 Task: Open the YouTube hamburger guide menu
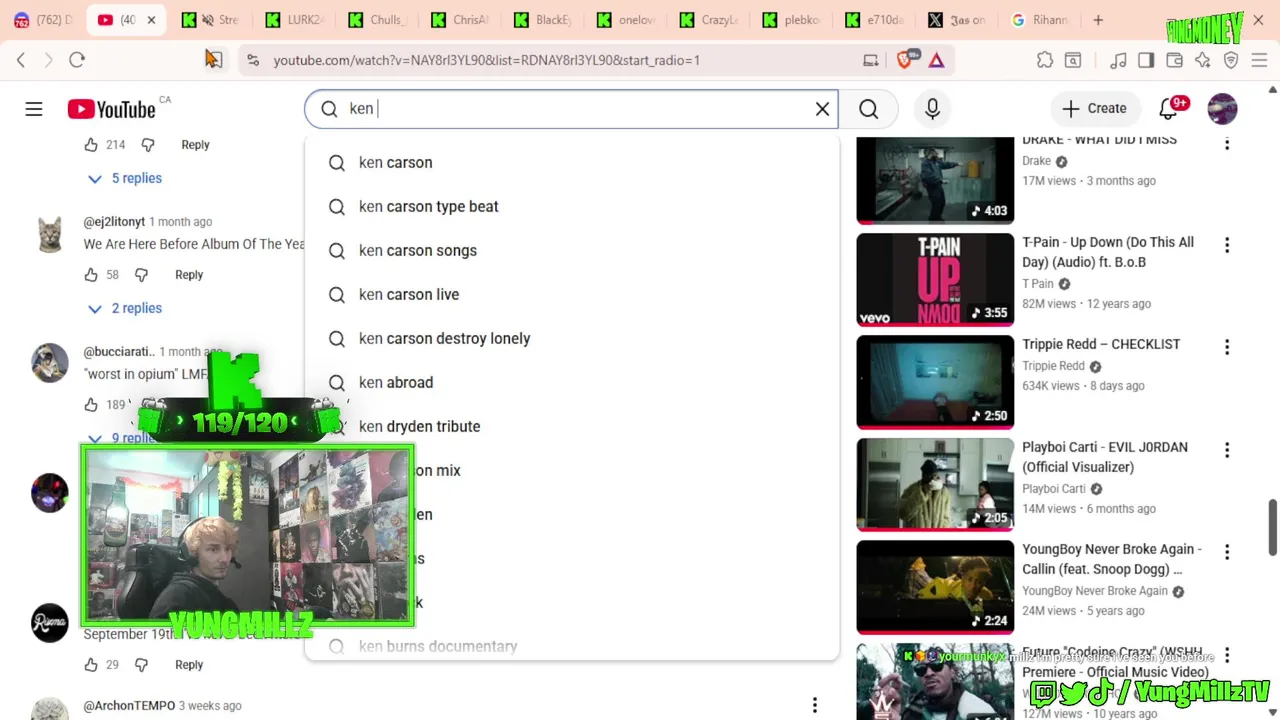[x=34, y=109]
